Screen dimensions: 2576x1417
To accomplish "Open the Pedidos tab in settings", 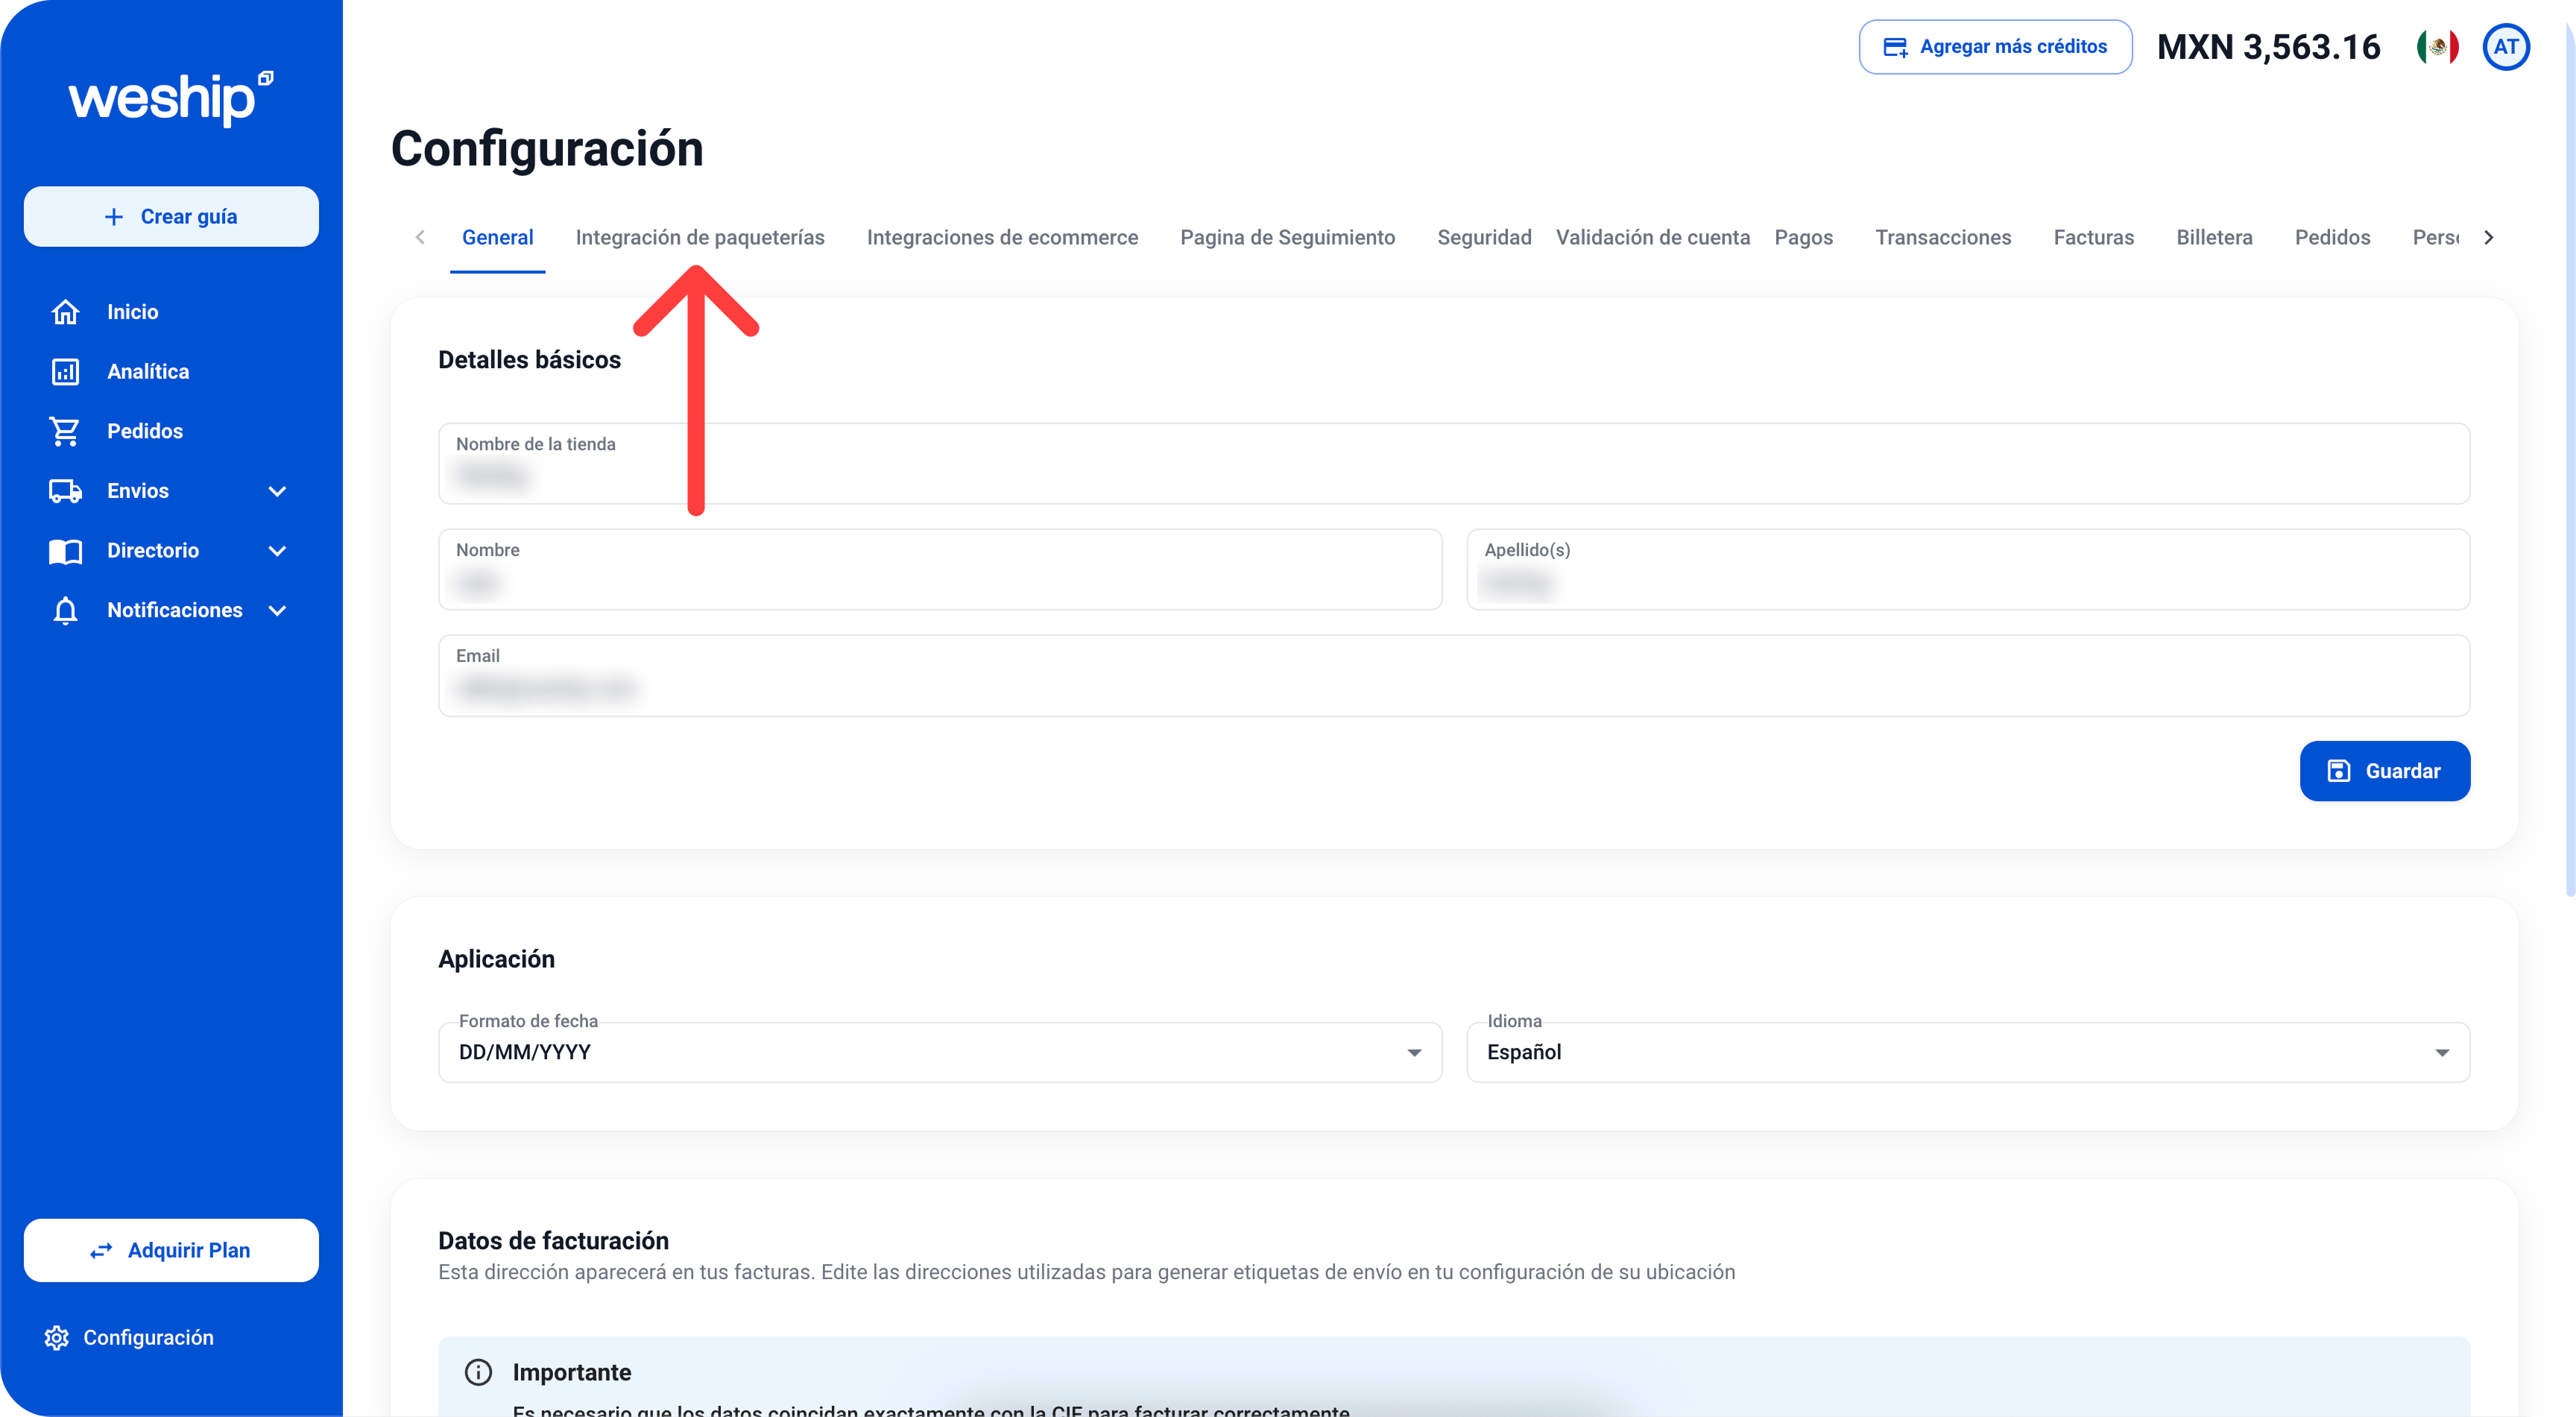I will (2332, 238).
